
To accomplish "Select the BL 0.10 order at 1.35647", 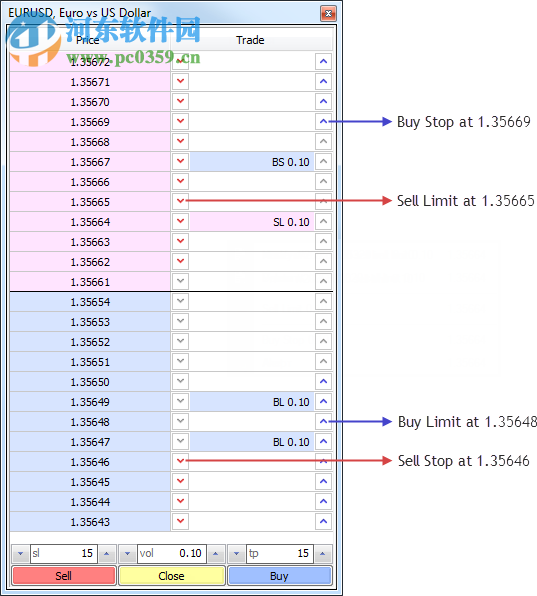I will click(x=252, y=441).
